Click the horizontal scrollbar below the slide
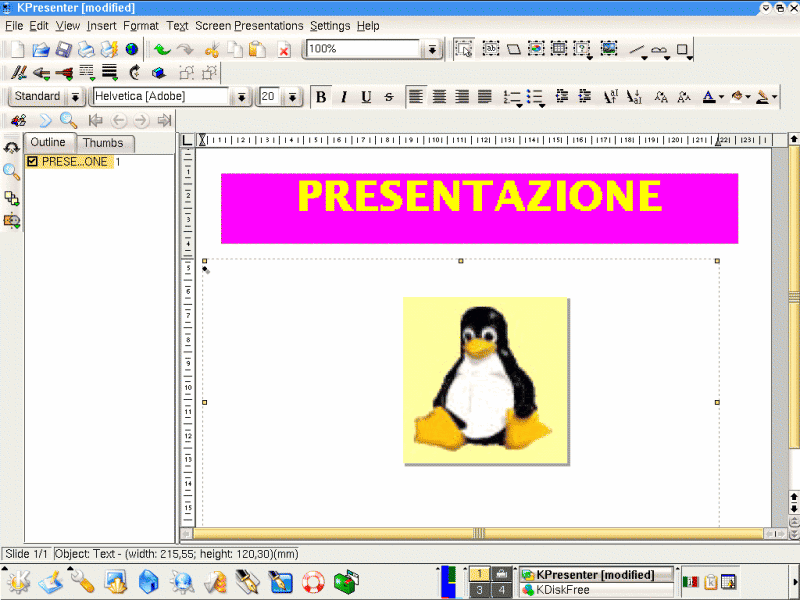The image size is (800, 600). point(479,534)
